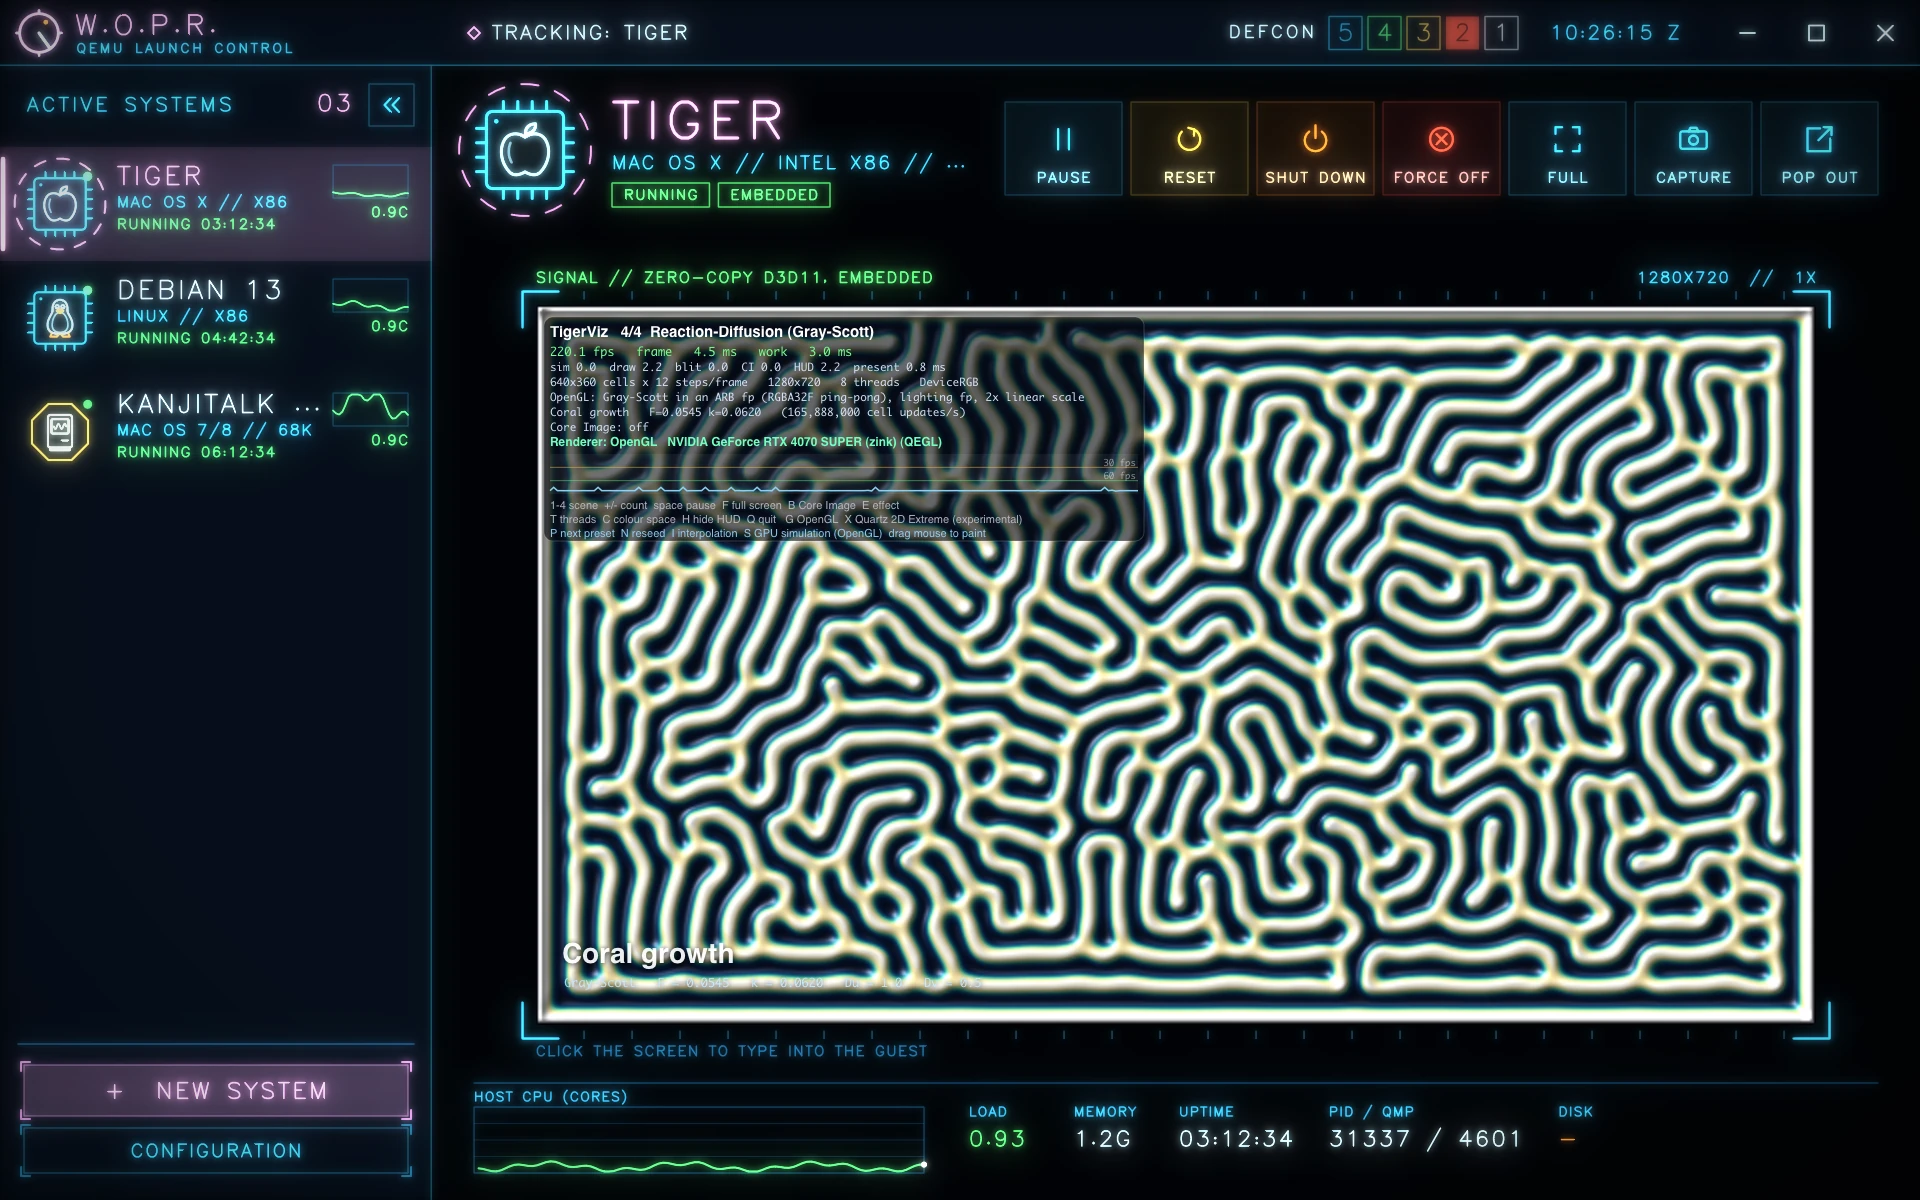The height and width of the screenshot is (1200, 1920).
Task: Select the KanjiTalk system entry
Action: (216, 432)
